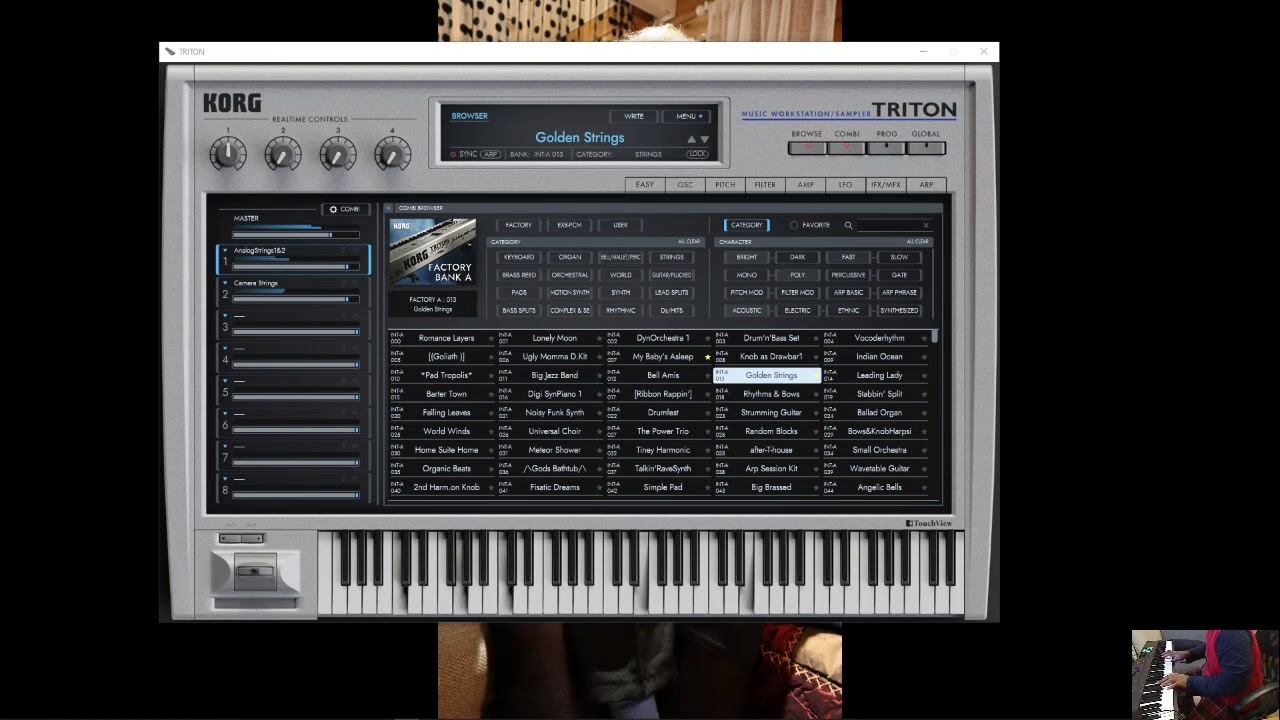Star the Drumfest preset
1280x720 pixels.
pyautogui.click(x=708, y=413)
